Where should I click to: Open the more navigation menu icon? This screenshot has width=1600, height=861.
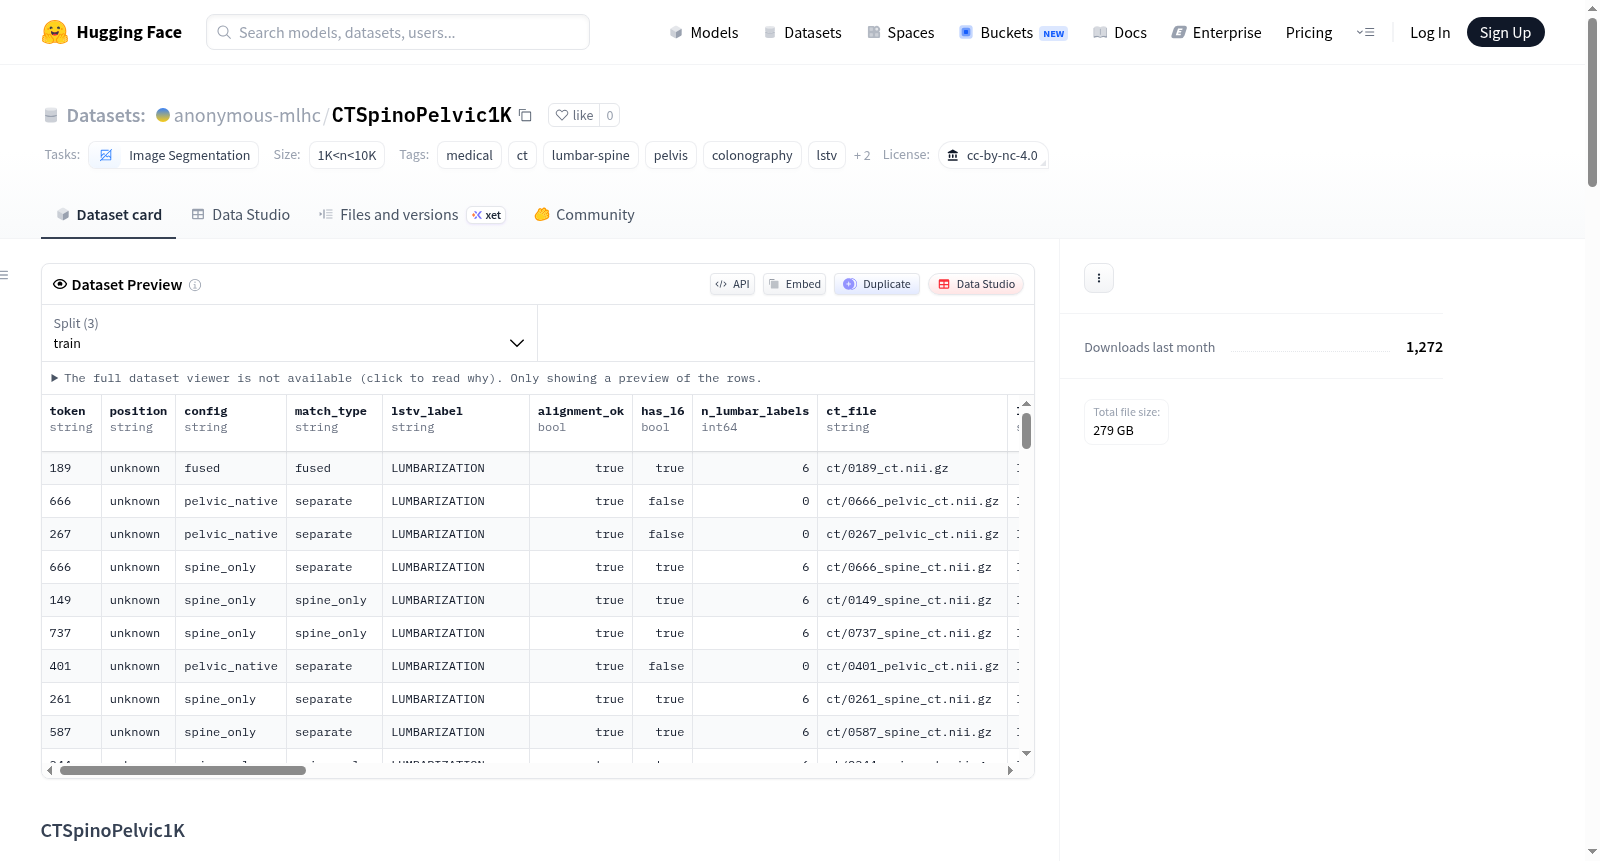(1365, 32)
